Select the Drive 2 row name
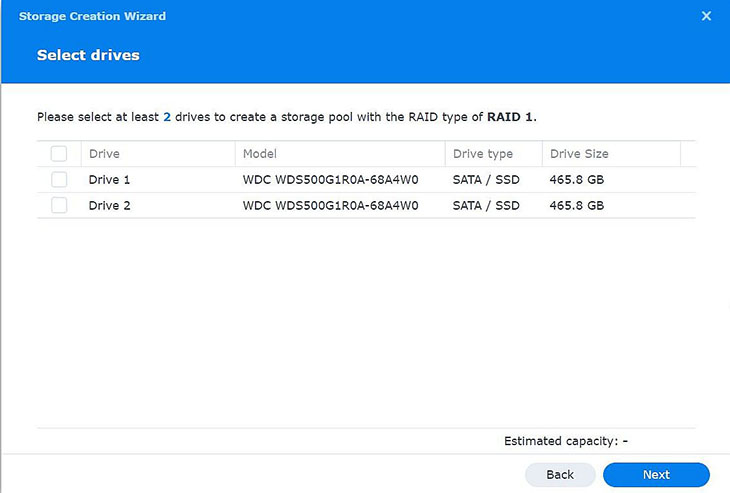This screenshot has width=730, height=493. click(109, 205)
